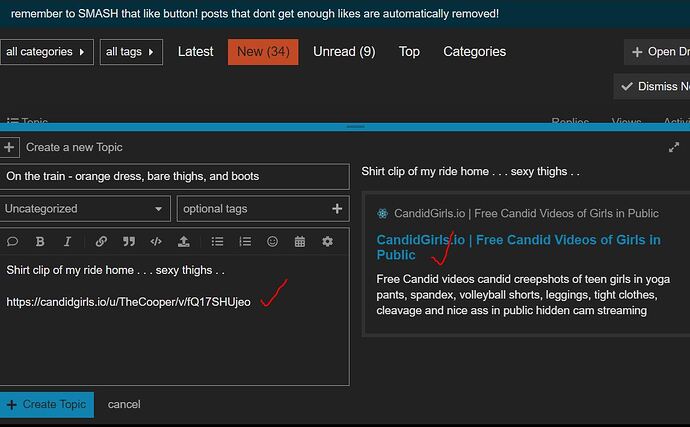690x427 pixels.
Task: Open composer options via the gear icon
Action: point(327,241)
